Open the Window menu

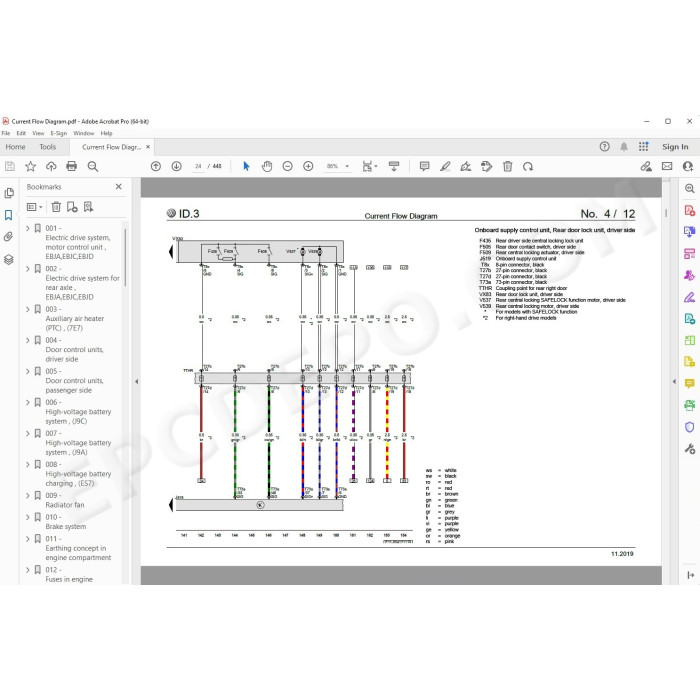click(x=83, y=133)
